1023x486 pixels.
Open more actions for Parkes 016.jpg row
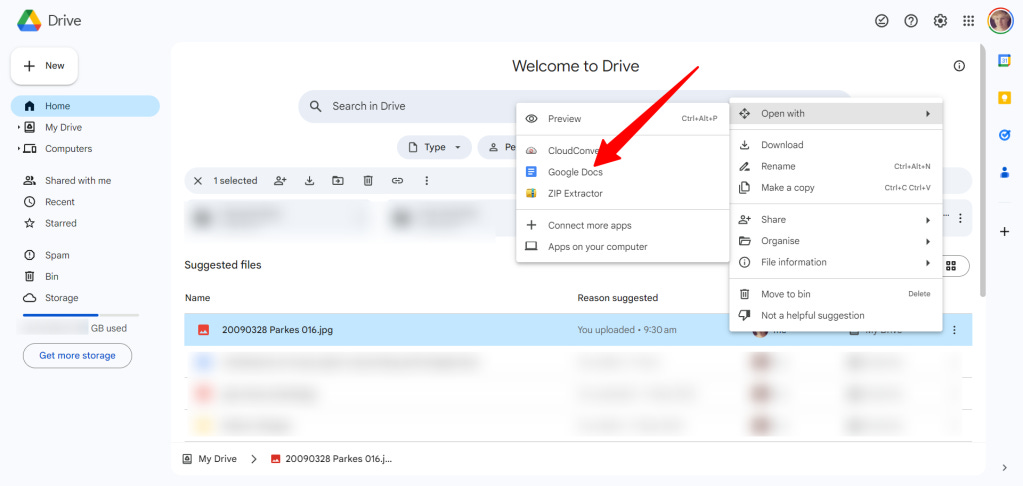click(x=954, y=330)
